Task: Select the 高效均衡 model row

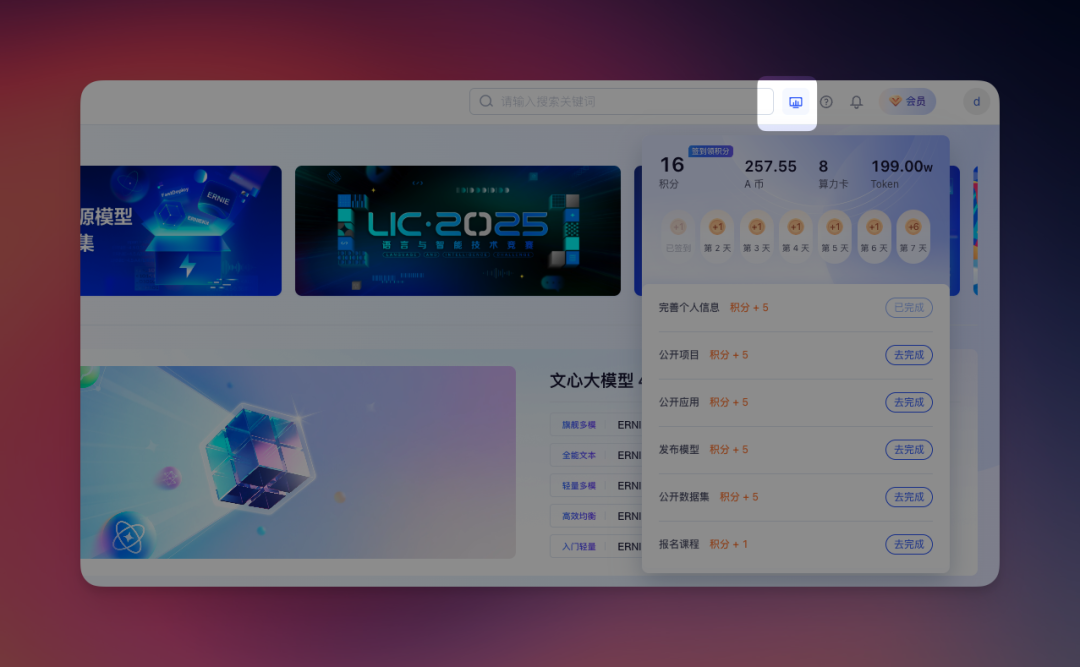Action: [x=596, y=516]
